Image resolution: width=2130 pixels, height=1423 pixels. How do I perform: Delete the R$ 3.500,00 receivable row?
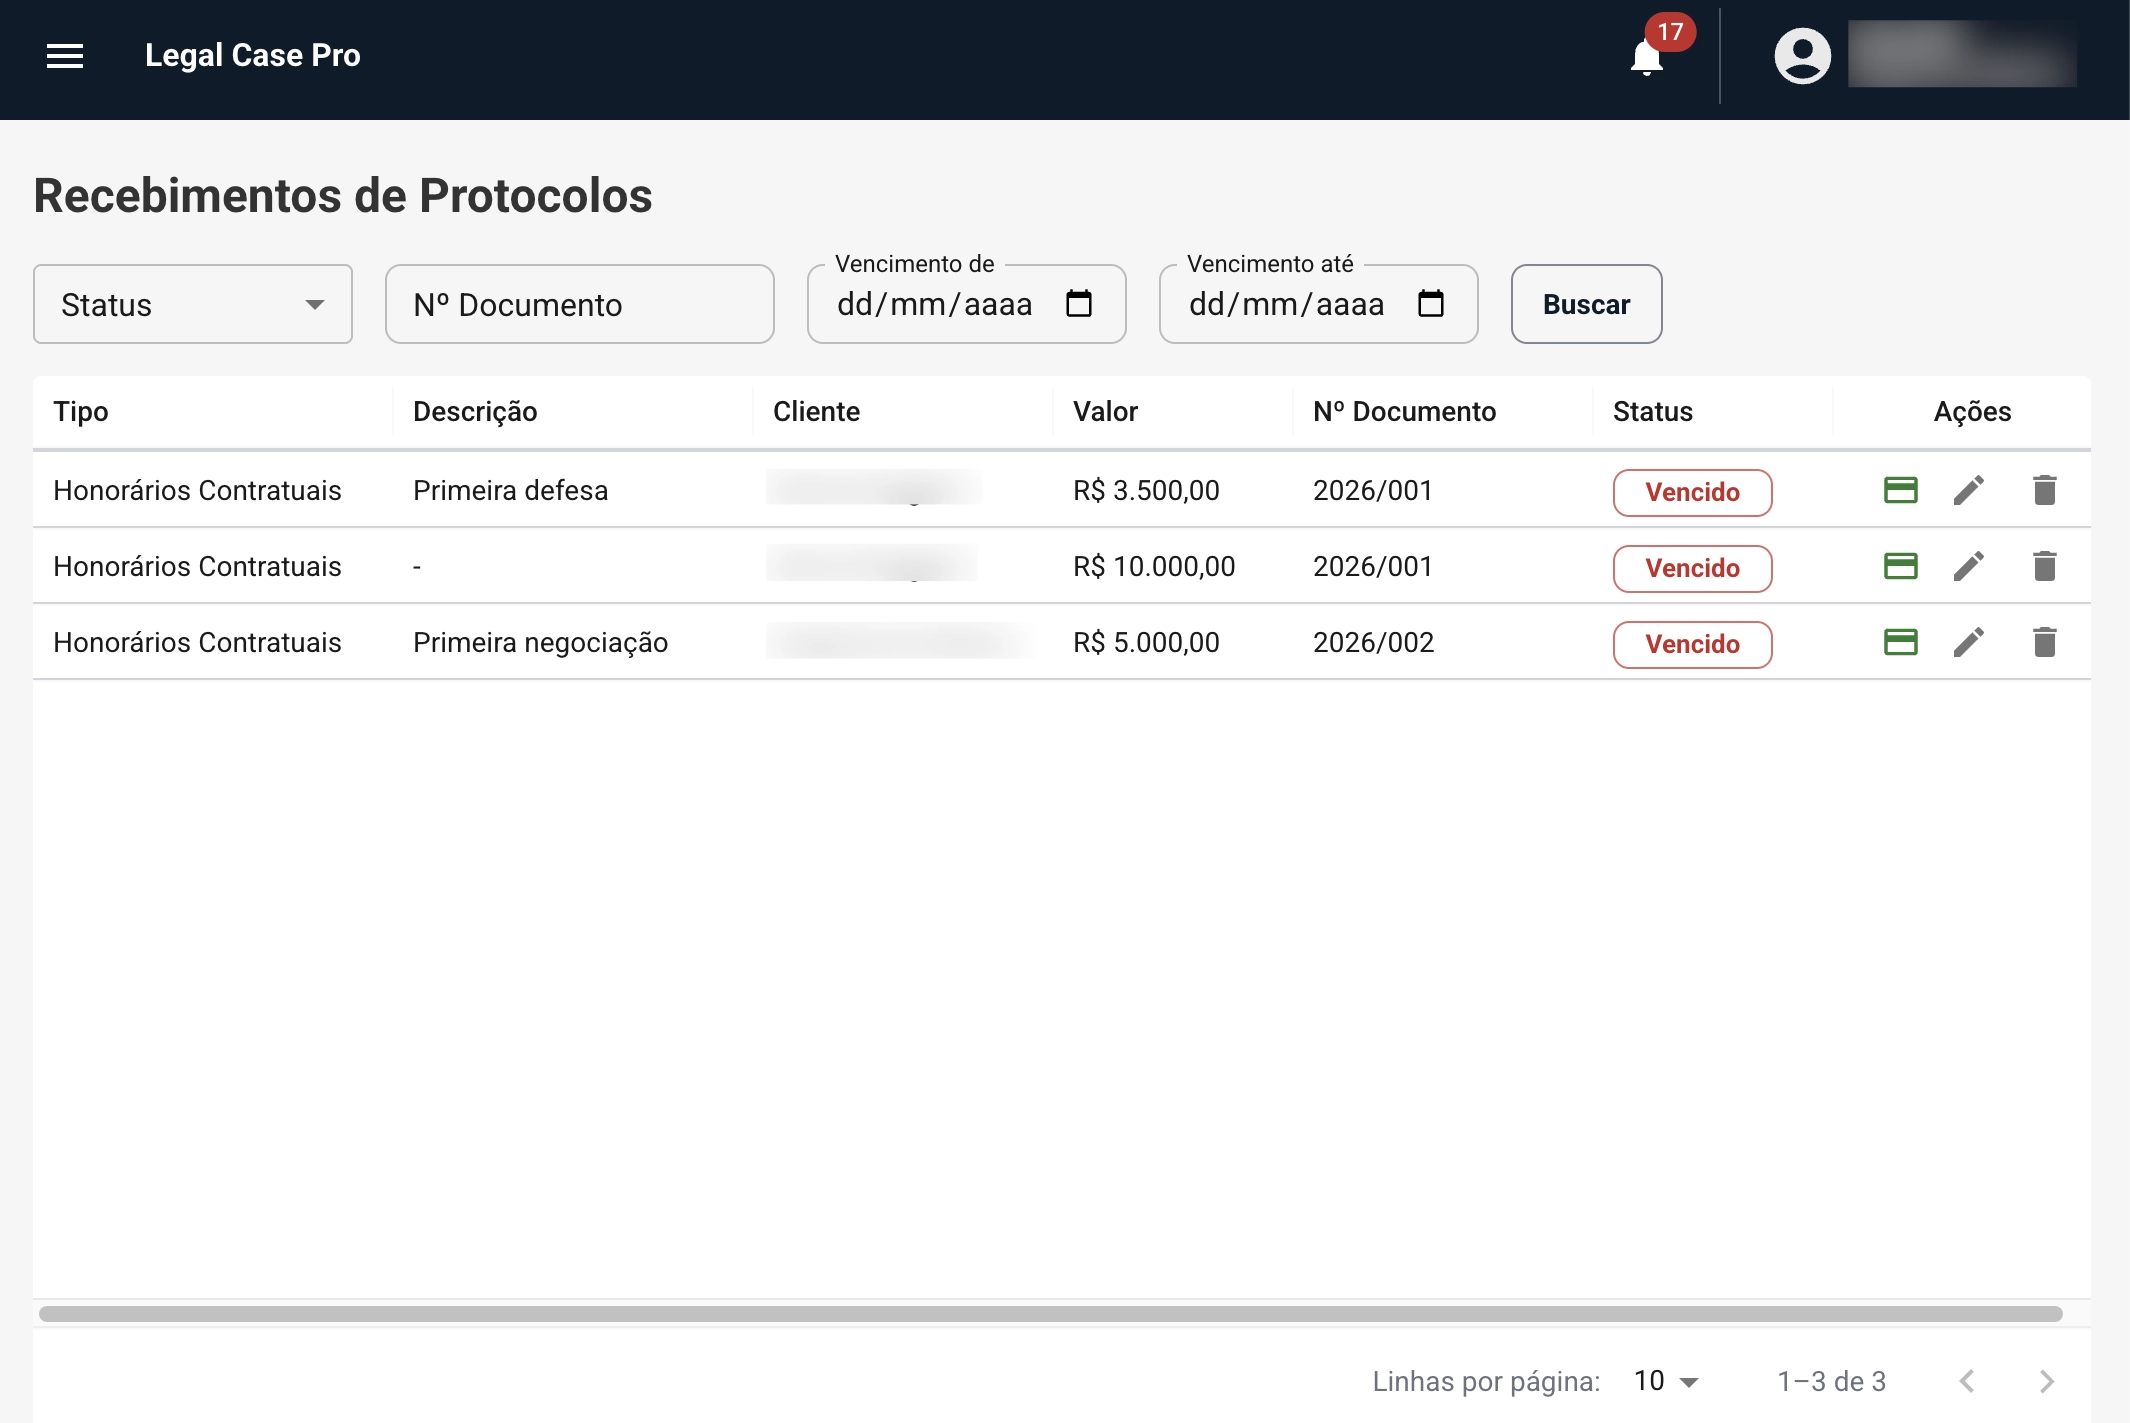coord(2044,490)
